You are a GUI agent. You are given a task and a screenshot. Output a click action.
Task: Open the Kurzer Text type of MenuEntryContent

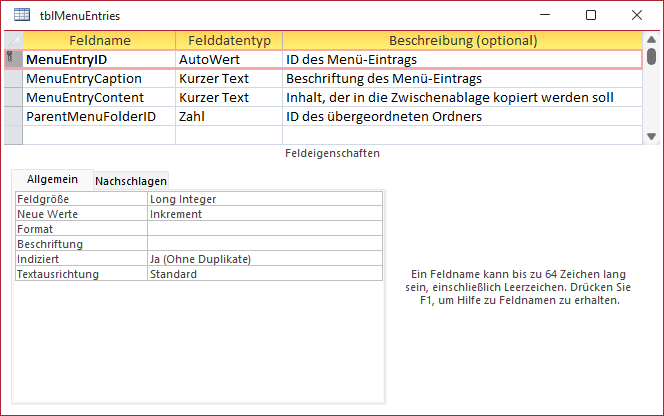pos(226,97)
